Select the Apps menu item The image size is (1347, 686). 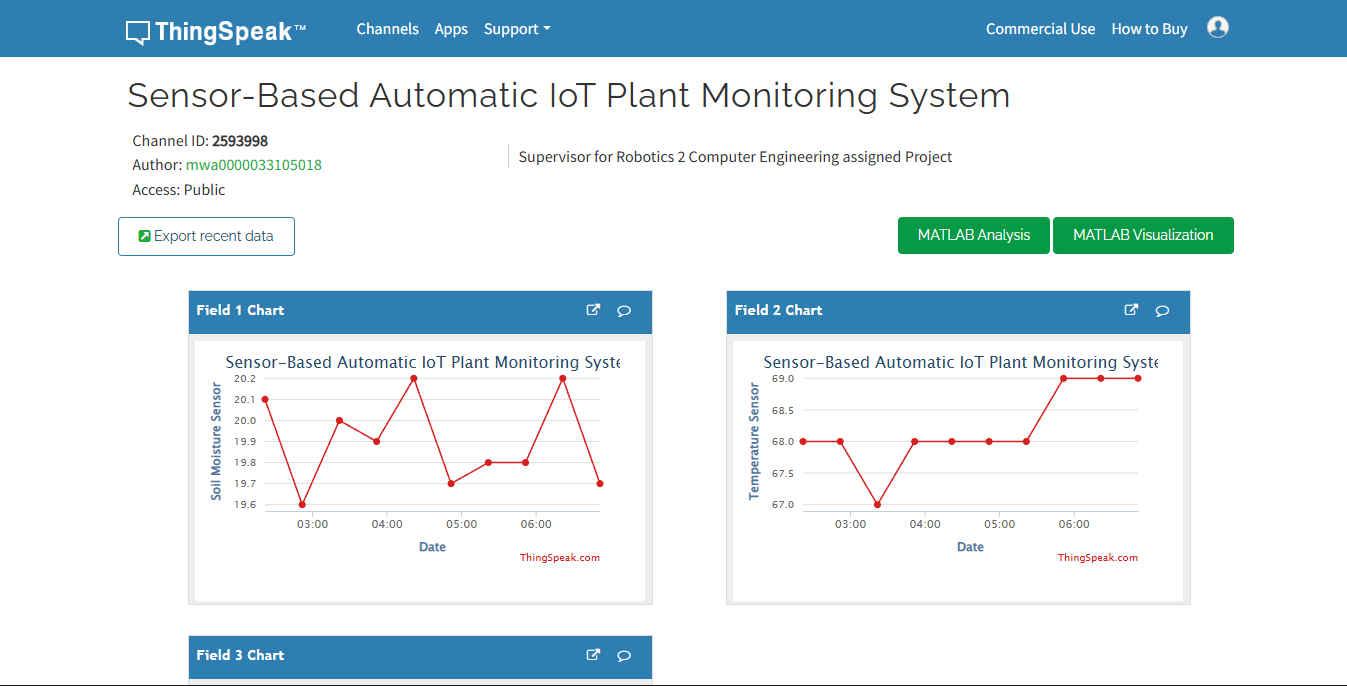point(451,28)
